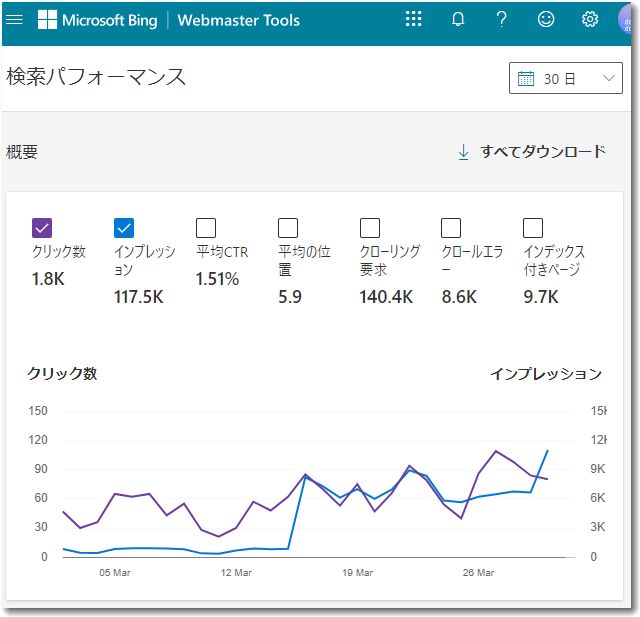Enable the 平均の位置 checkbox
The image size is (640, 617).
(x=288, y=228)
